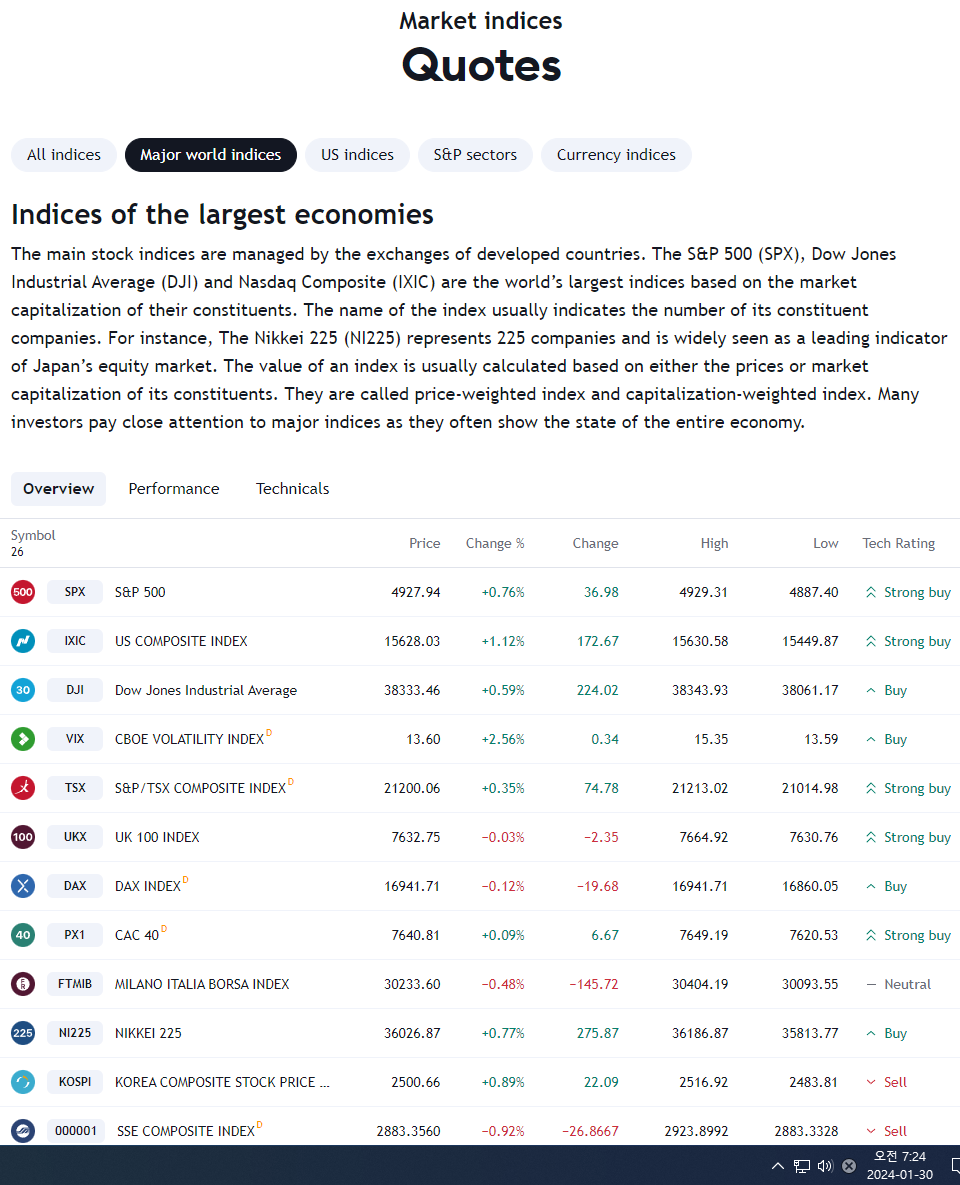The image size is (960, 1185).
Task: Select the Overview view tab
Action: 58,489
